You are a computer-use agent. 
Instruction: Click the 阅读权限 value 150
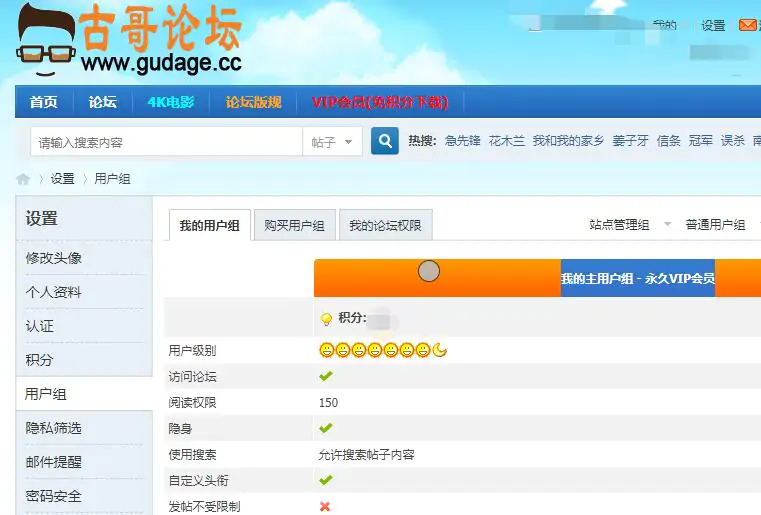[329, 402]
